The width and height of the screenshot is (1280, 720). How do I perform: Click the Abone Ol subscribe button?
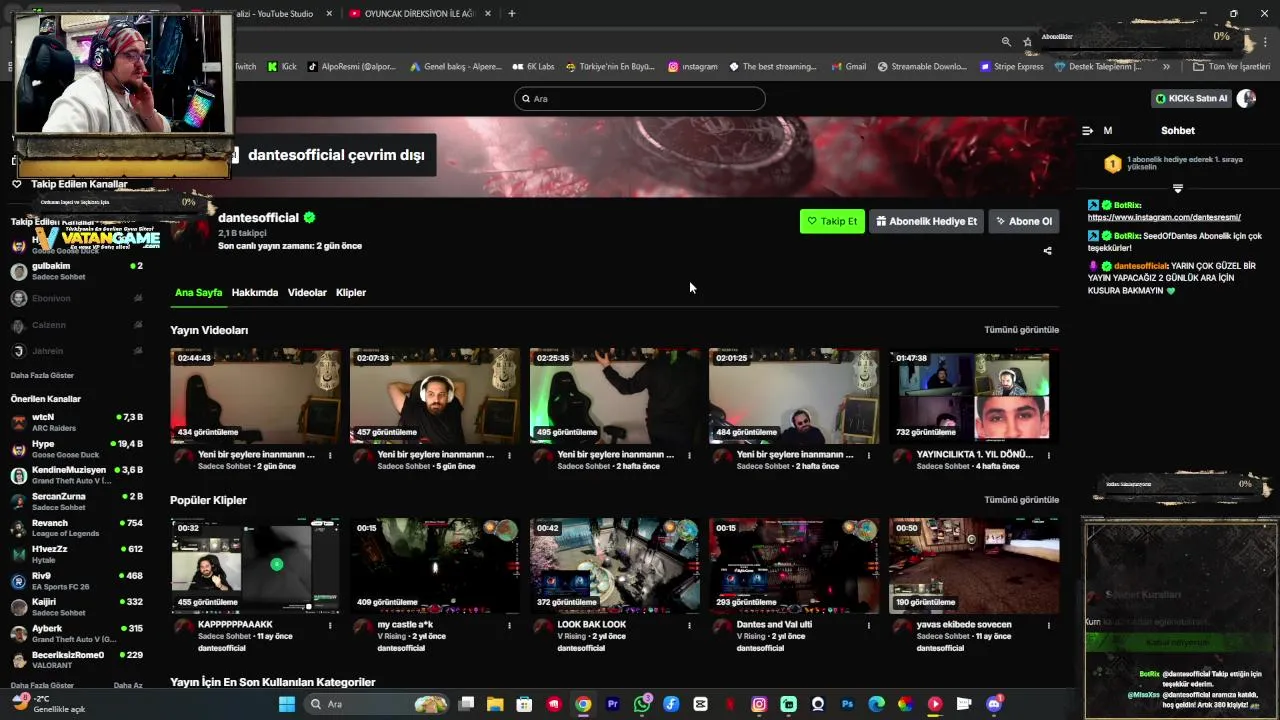point(1023,221)
